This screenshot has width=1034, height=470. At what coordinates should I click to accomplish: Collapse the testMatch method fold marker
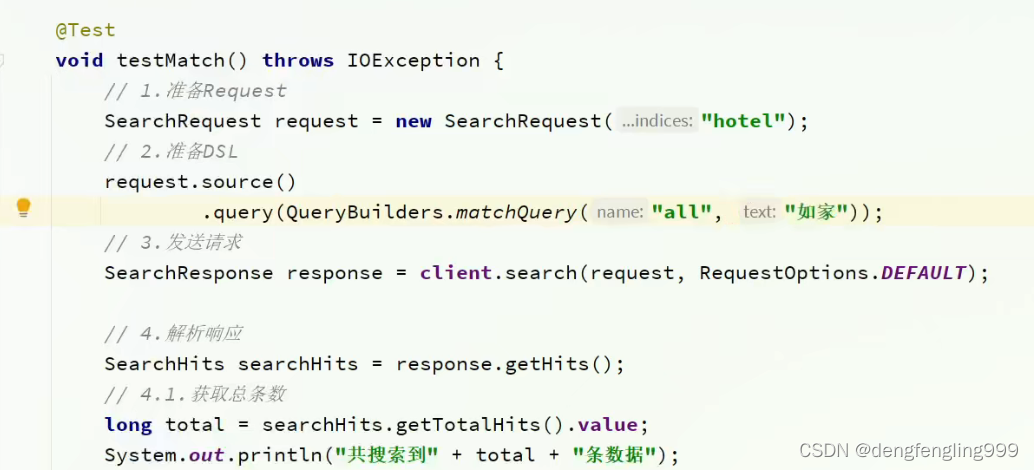pos(3,60)
